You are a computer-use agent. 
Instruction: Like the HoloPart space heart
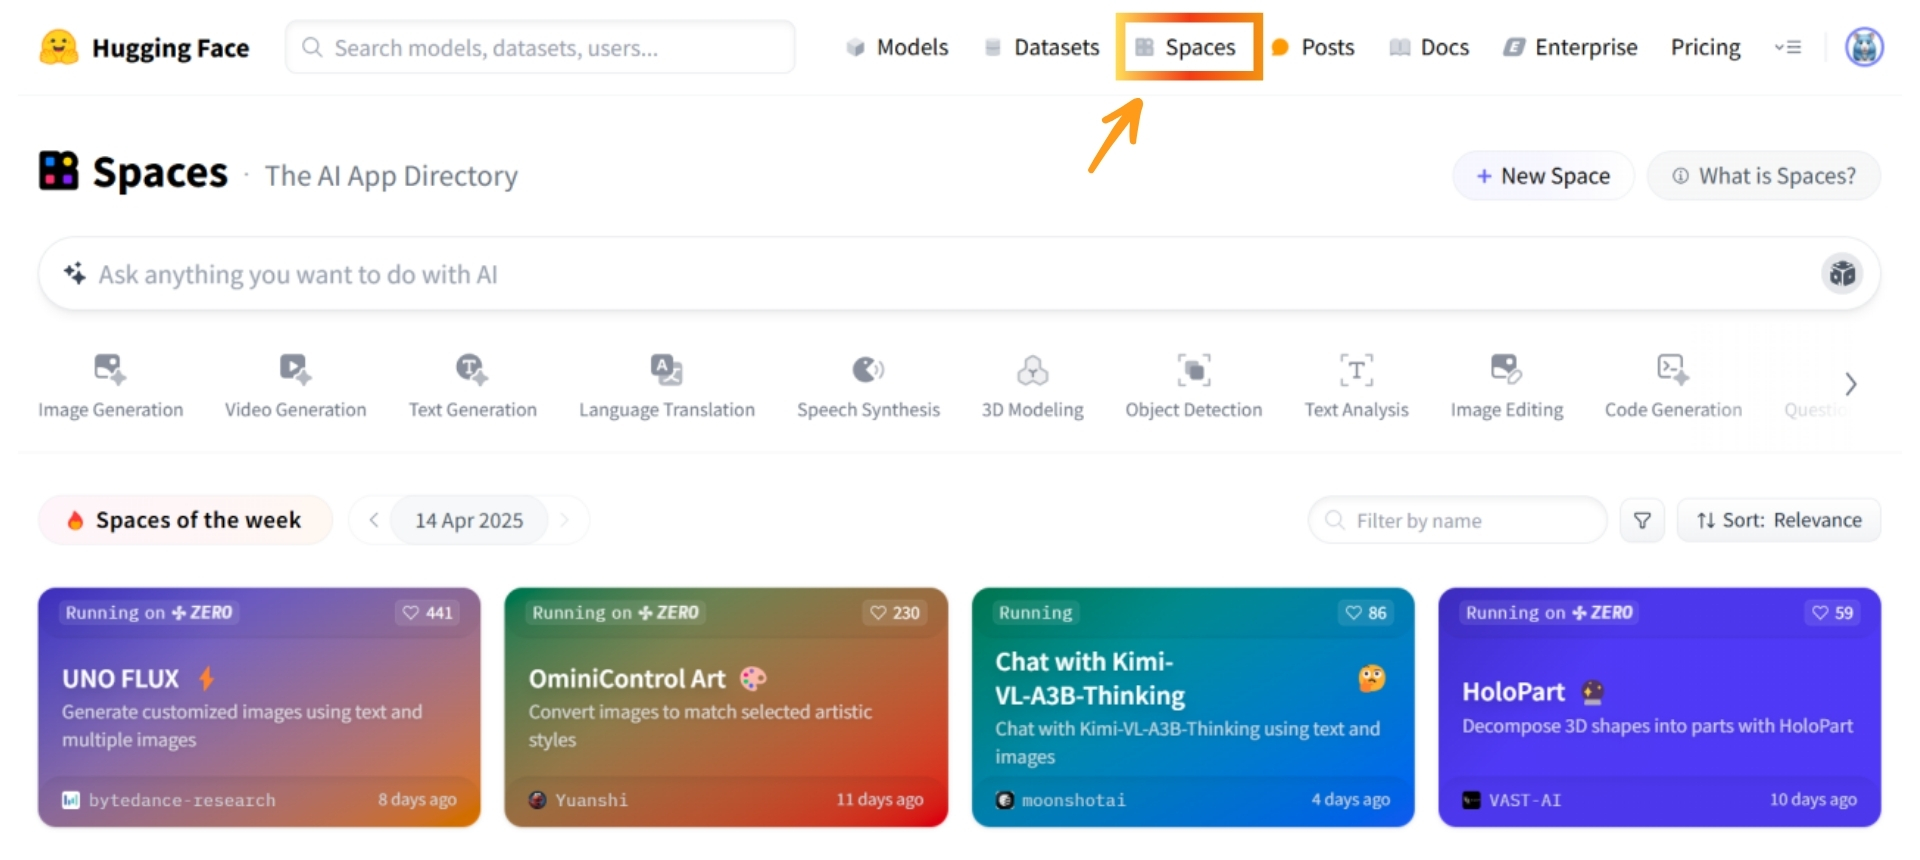pos(1832,613)
